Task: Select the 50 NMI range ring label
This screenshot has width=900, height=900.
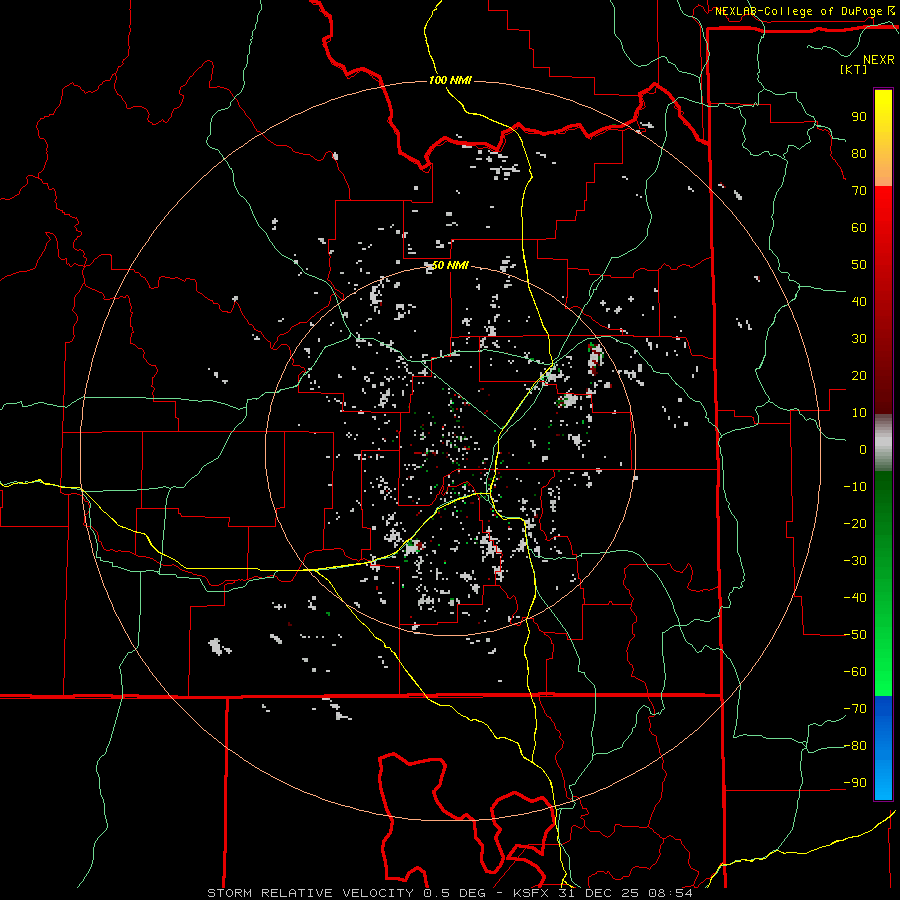Action: (x=450, y=265)
